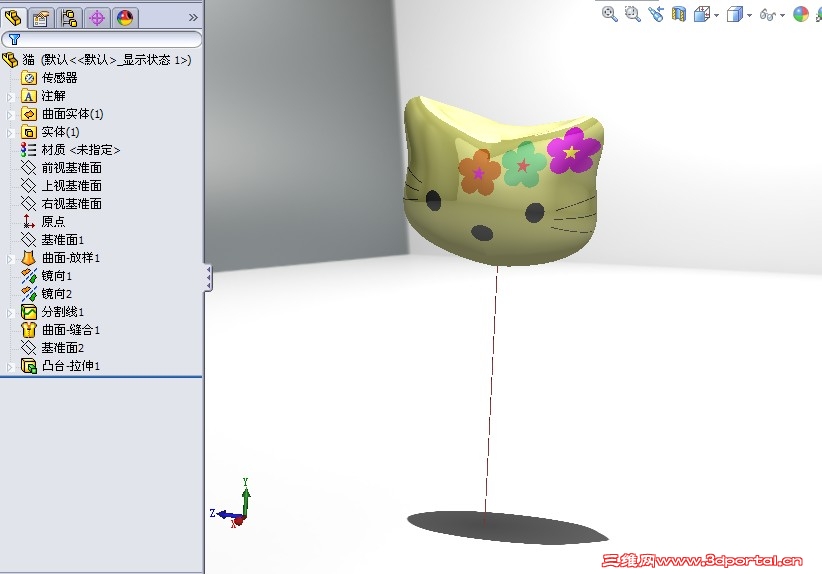Screen dimensions: 822x574
Task: Open the Display Style dropdown arrow
Action: tap(750, 16)
